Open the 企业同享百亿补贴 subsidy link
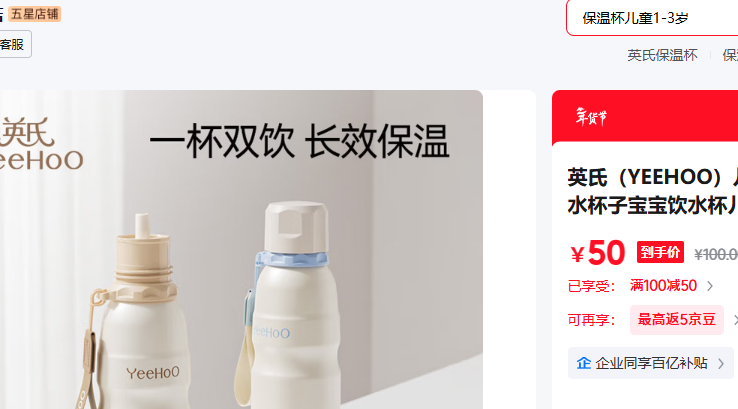 [651, 363]
